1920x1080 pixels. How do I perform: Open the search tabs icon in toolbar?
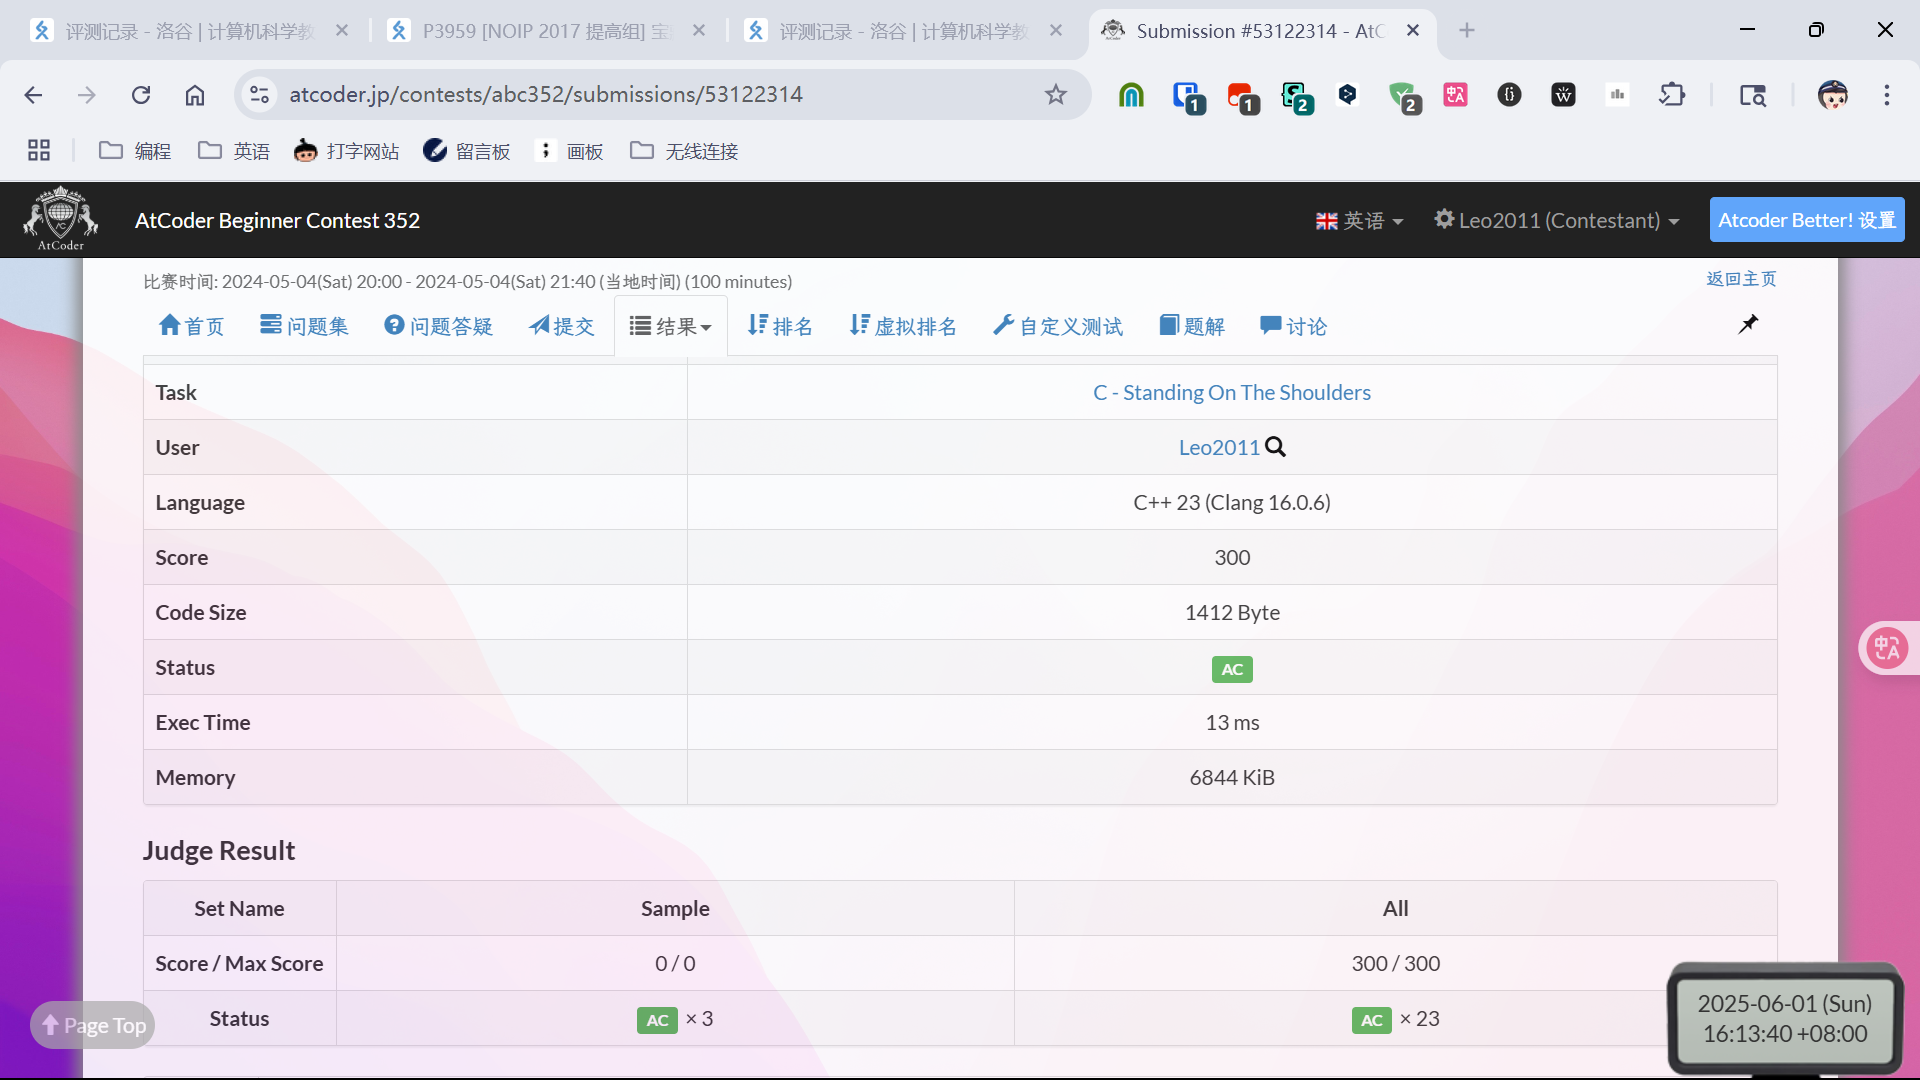1752,95
